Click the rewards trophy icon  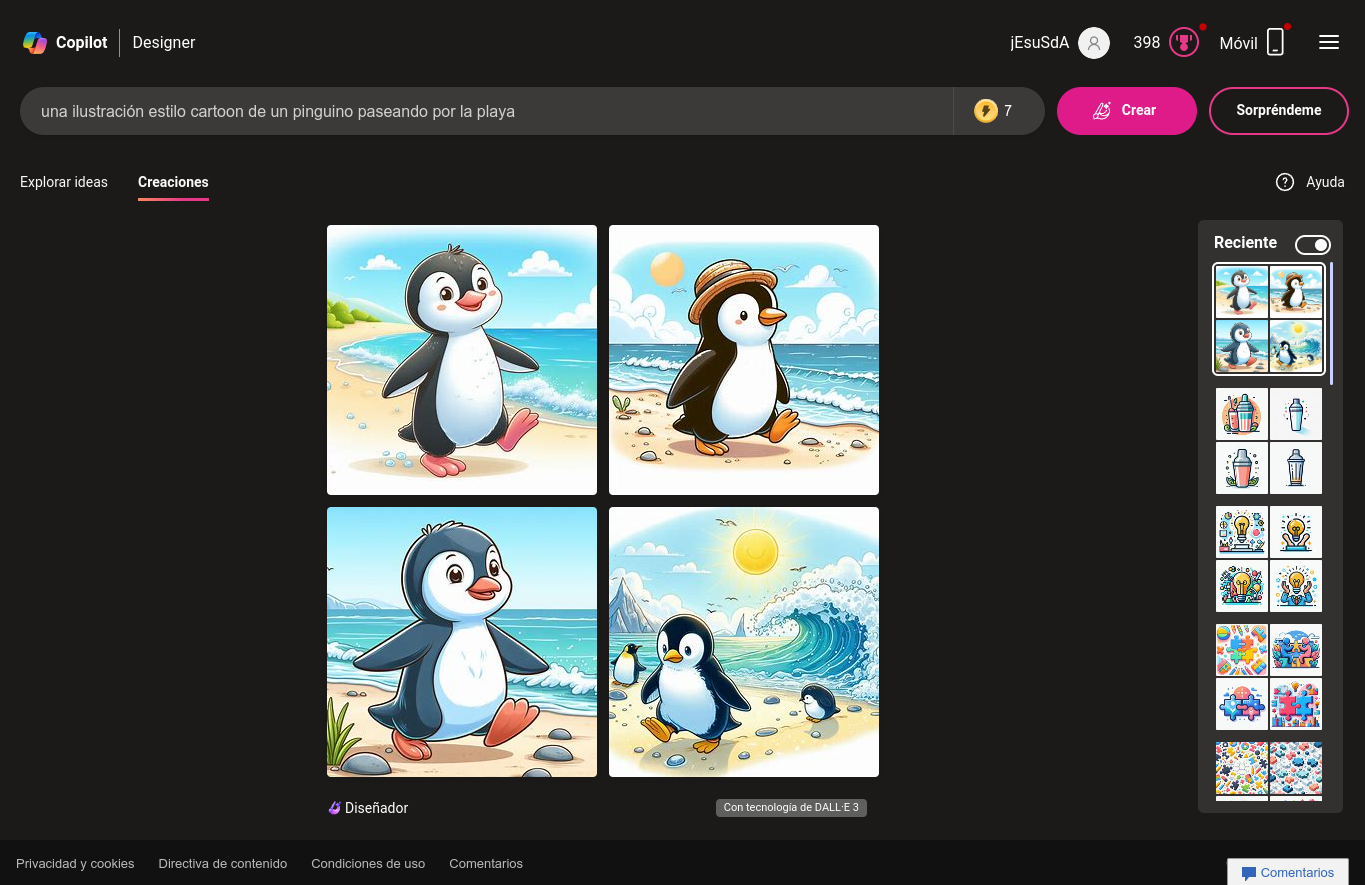[x=1184, y=43]
